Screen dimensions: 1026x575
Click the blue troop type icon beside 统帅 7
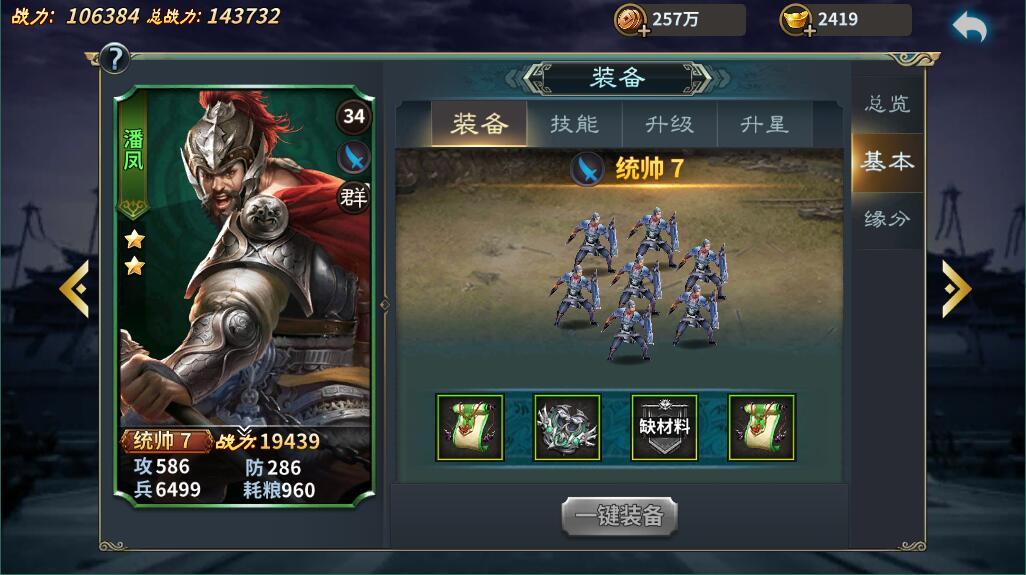tap(587, 169)
